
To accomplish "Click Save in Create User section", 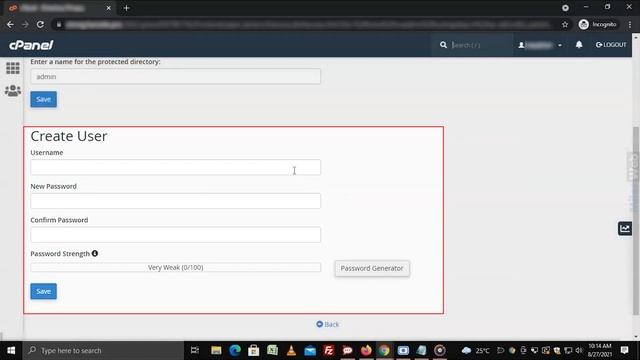I will tap(44, 291).
